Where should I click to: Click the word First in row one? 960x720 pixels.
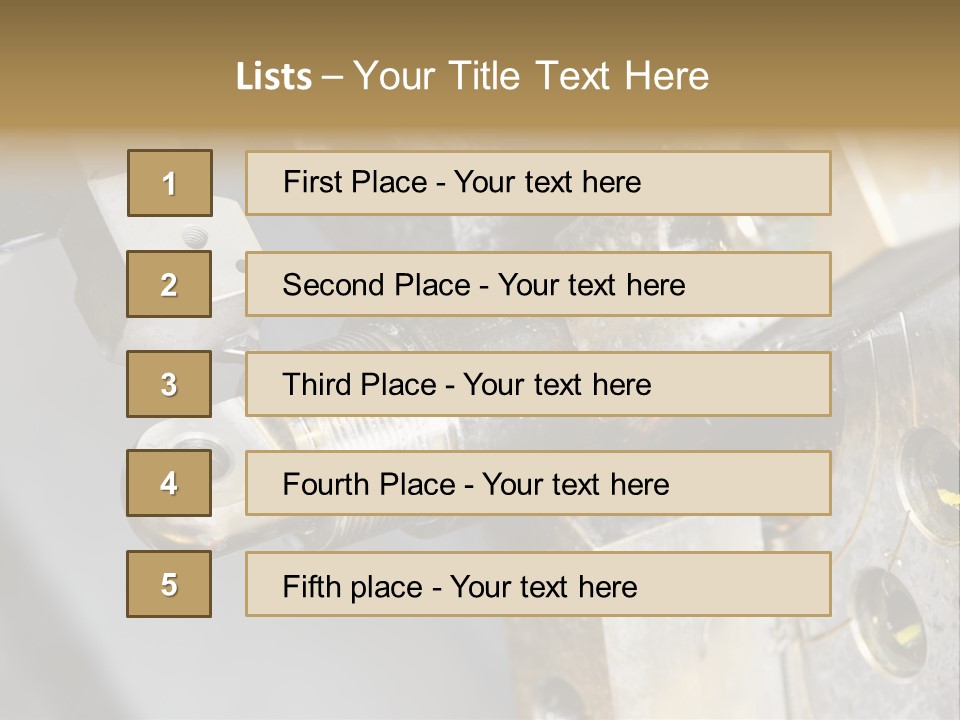click(x=311, y=182)
